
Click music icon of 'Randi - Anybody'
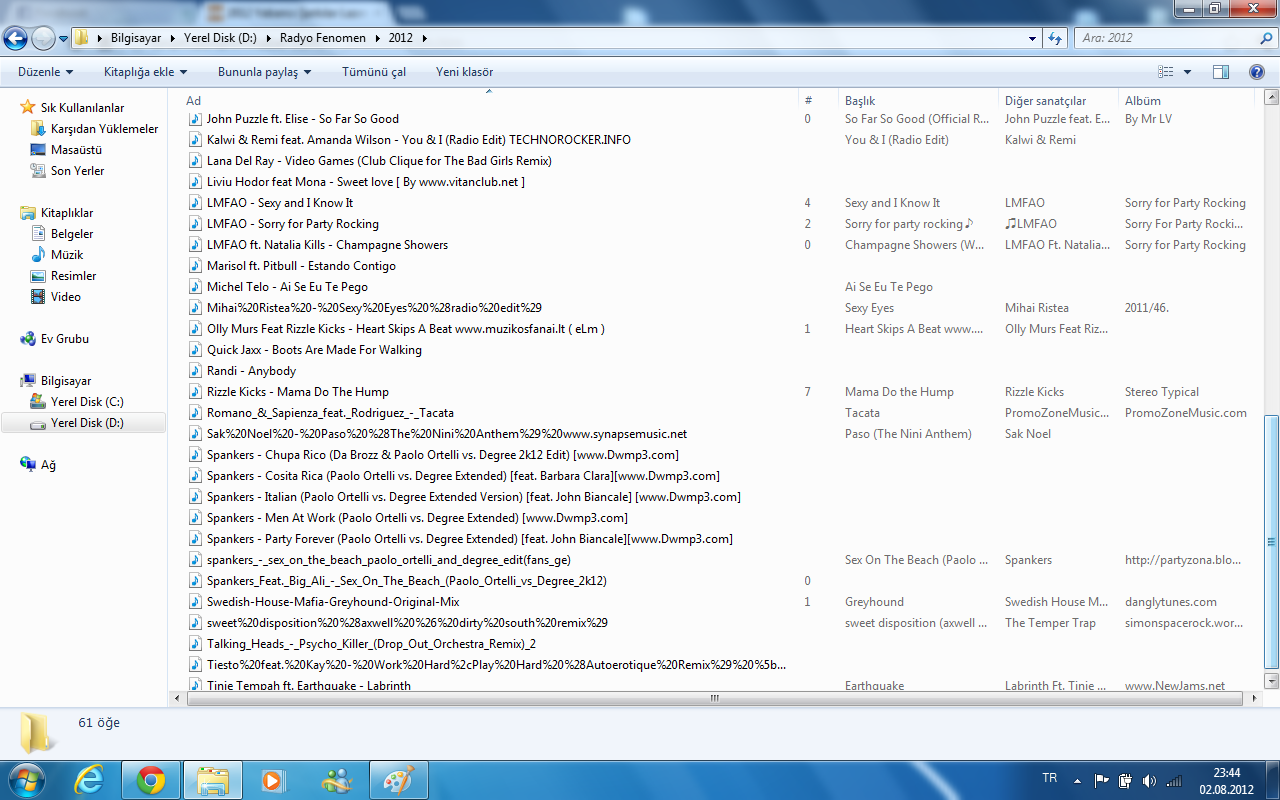(x=196, y=371)
